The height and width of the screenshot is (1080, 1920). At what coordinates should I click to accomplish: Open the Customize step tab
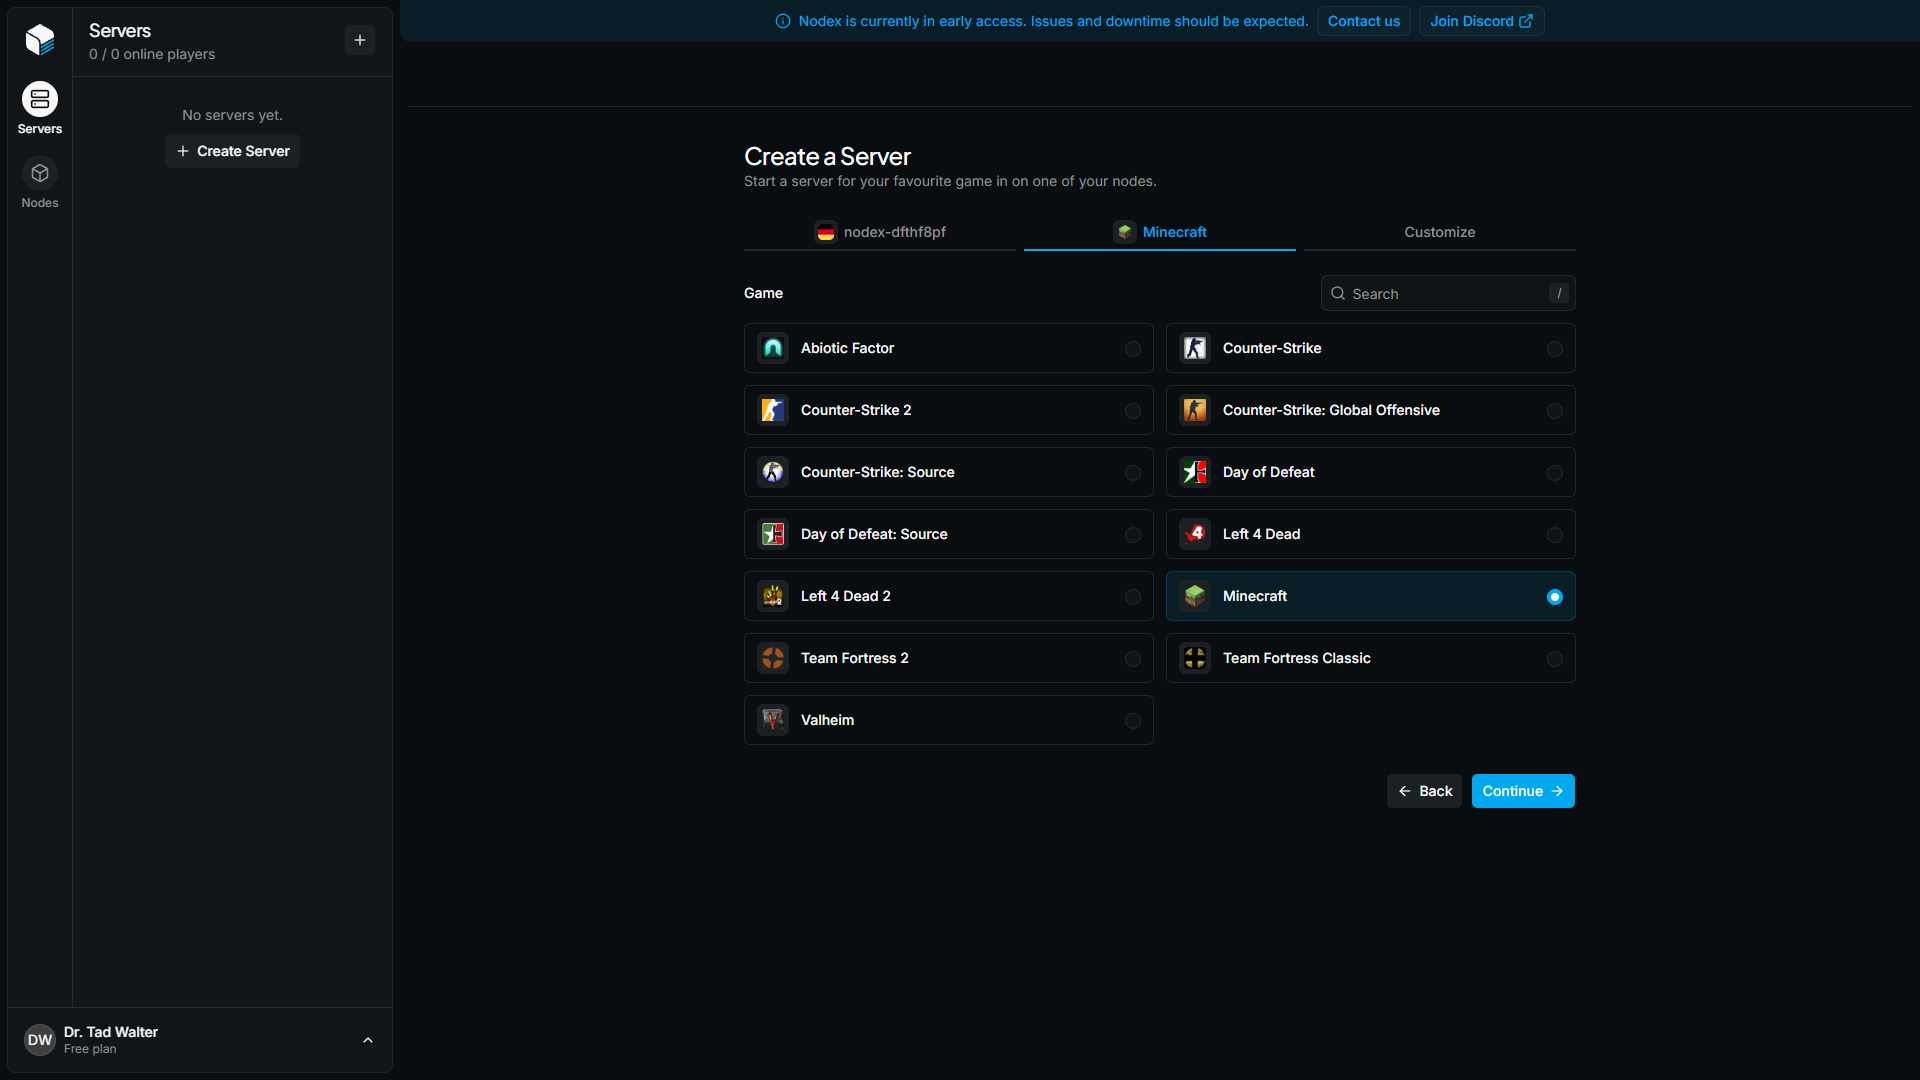(x=1440, y=232)
